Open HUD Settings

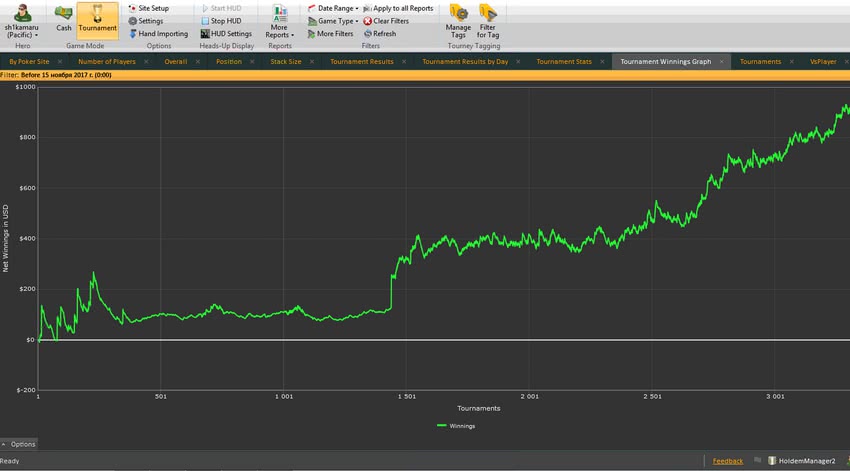[x=226, y=34]
